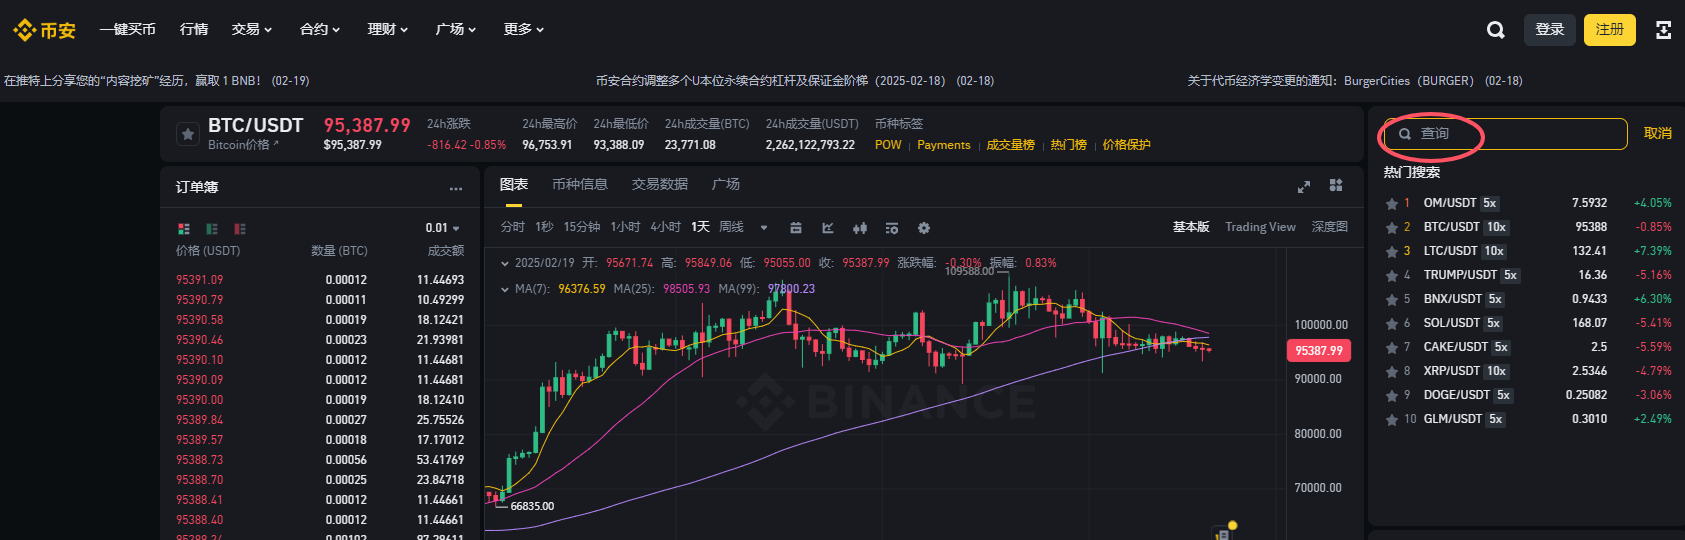Switch to the 图表 tab

click(x=514, y=185)
